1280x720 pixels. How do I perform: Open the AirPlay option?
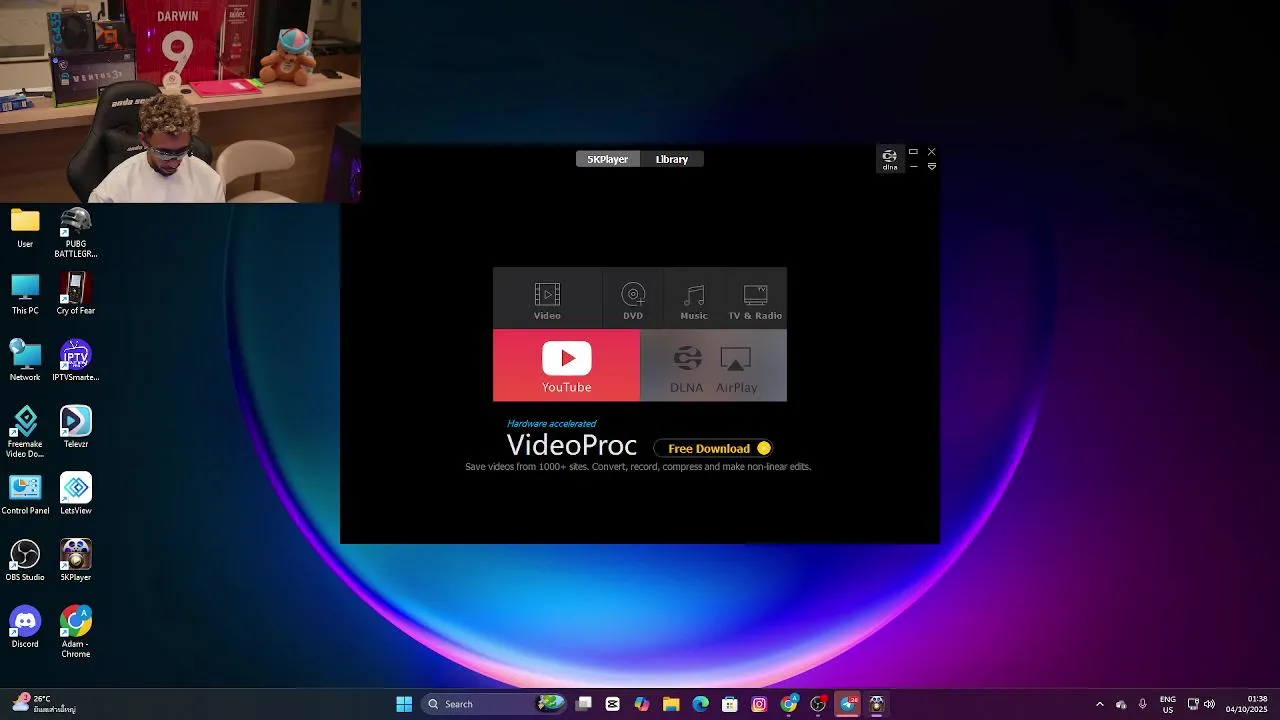click(736, 367)
